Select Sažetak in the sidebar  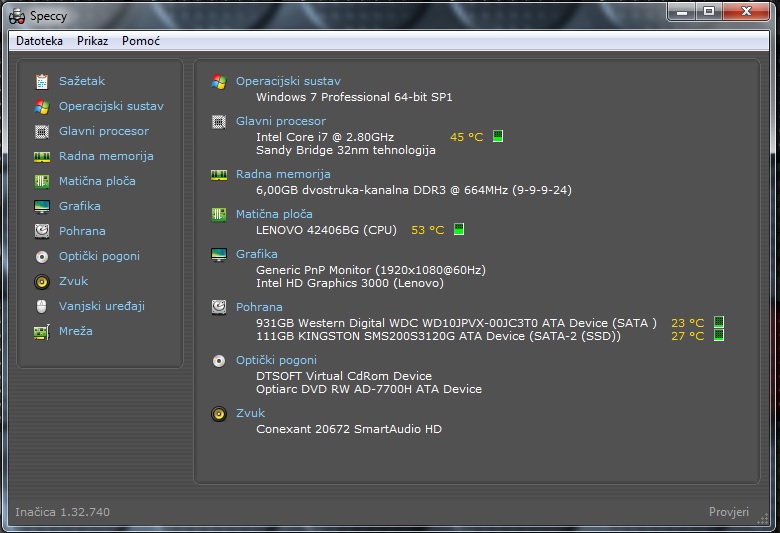coord(82,81)
